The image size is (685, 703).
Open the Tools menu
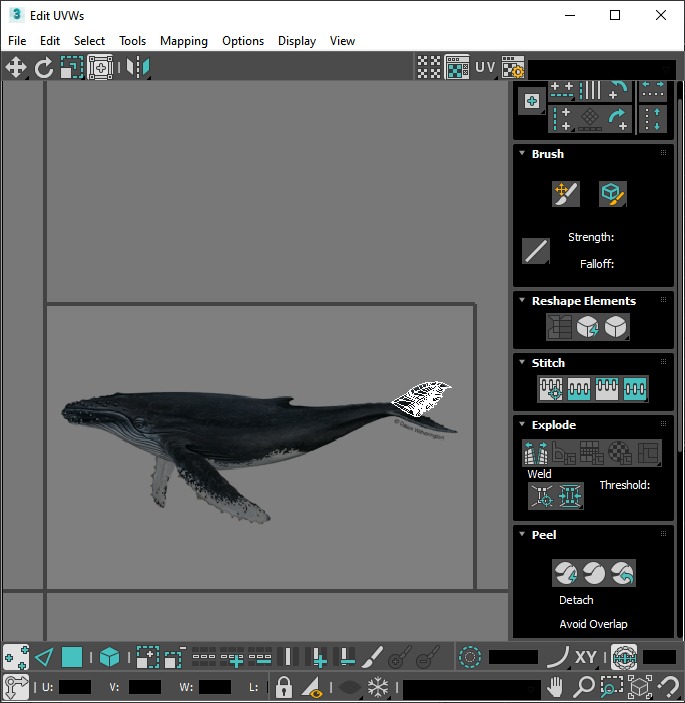coord(132,41)
